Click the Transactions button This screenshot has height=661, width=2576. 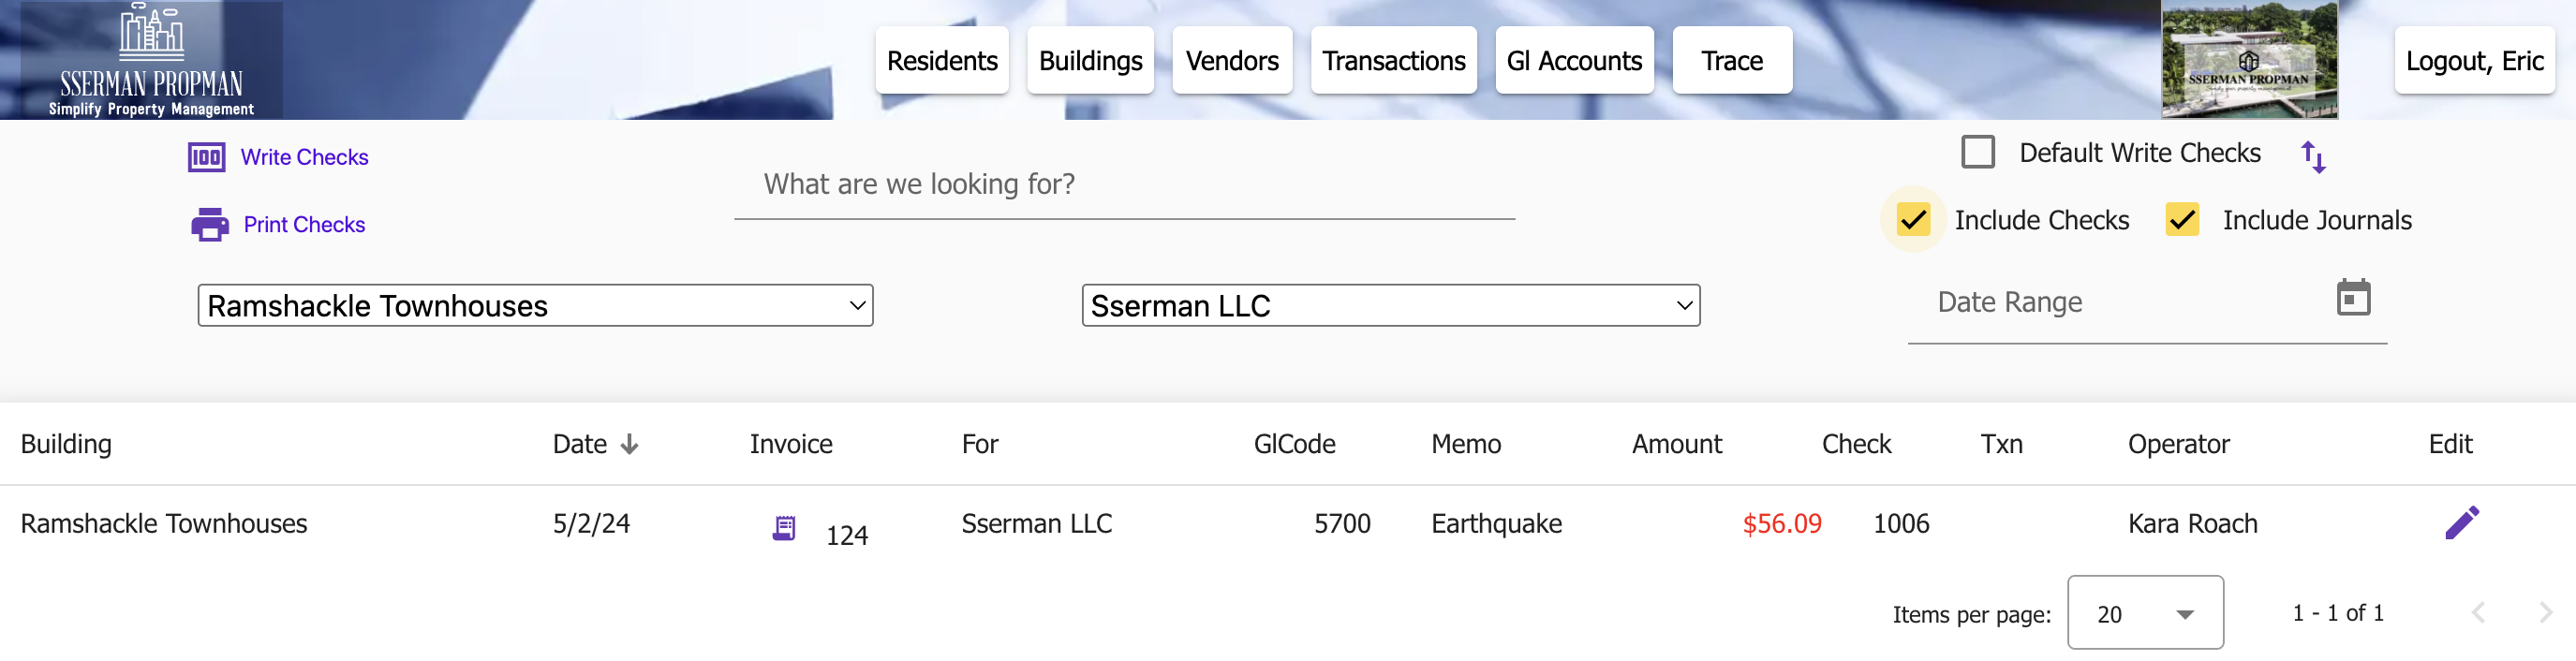click(1393, 61)
